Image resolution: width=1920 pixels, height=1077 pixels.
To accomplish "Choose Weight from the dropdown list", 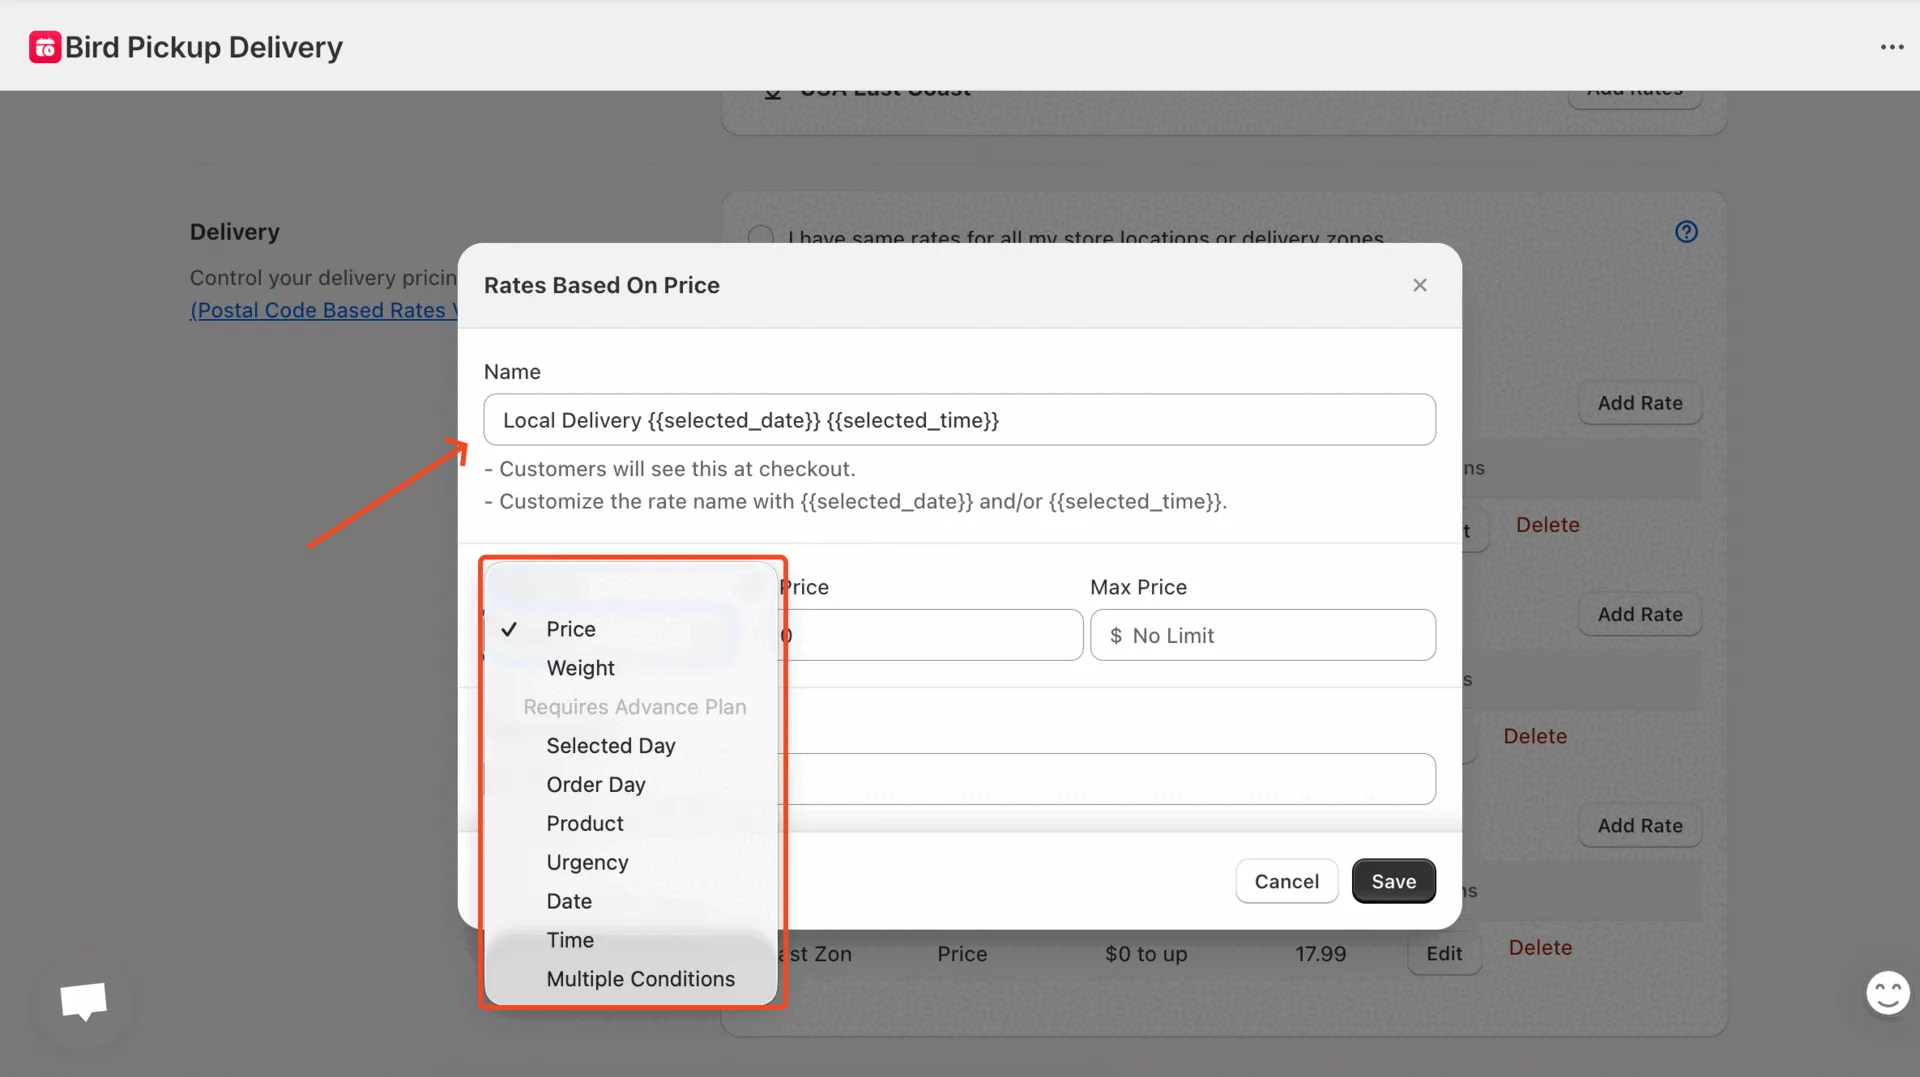I will 580,668.
